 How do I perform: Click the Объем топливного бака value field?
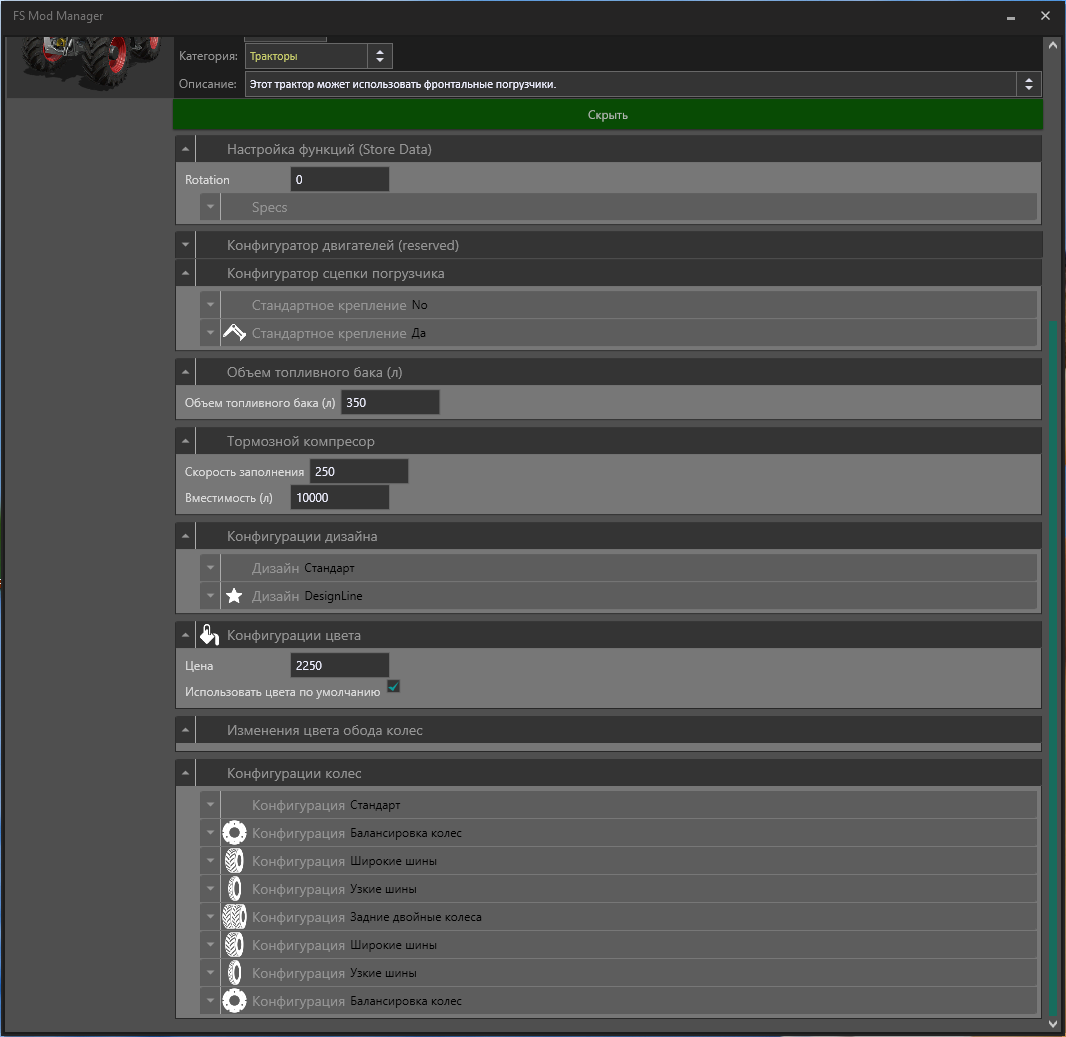point(389,403)
